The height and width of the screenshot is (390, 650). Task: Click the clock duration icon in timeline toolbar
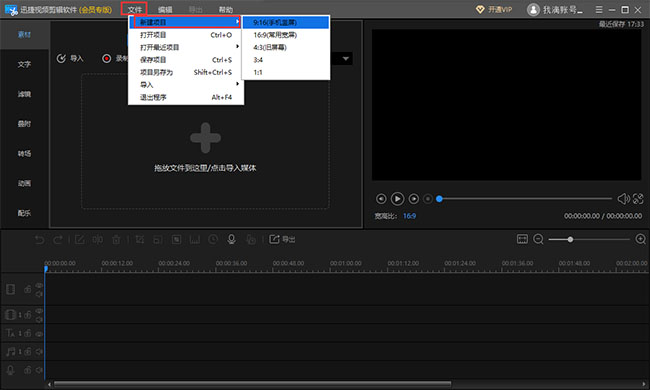coord(213,239)
